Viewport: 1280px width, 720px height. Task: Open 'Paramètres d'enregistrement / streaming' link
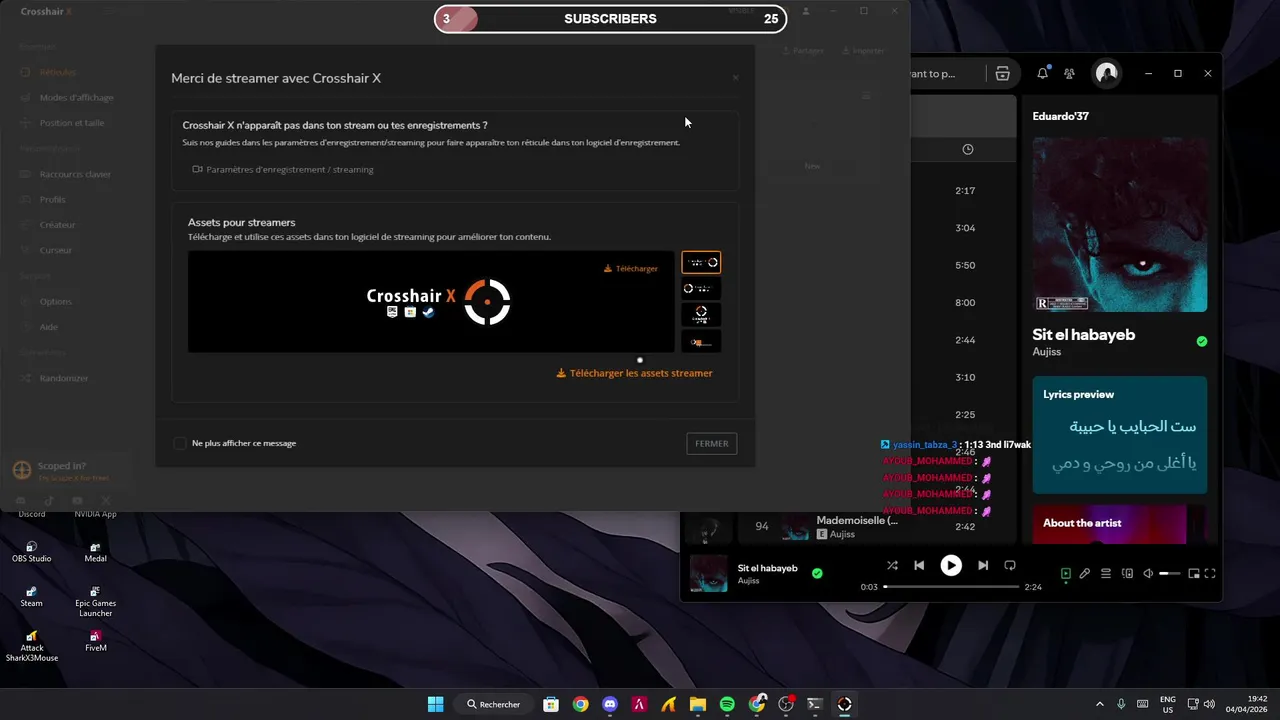tap(283, 170)
